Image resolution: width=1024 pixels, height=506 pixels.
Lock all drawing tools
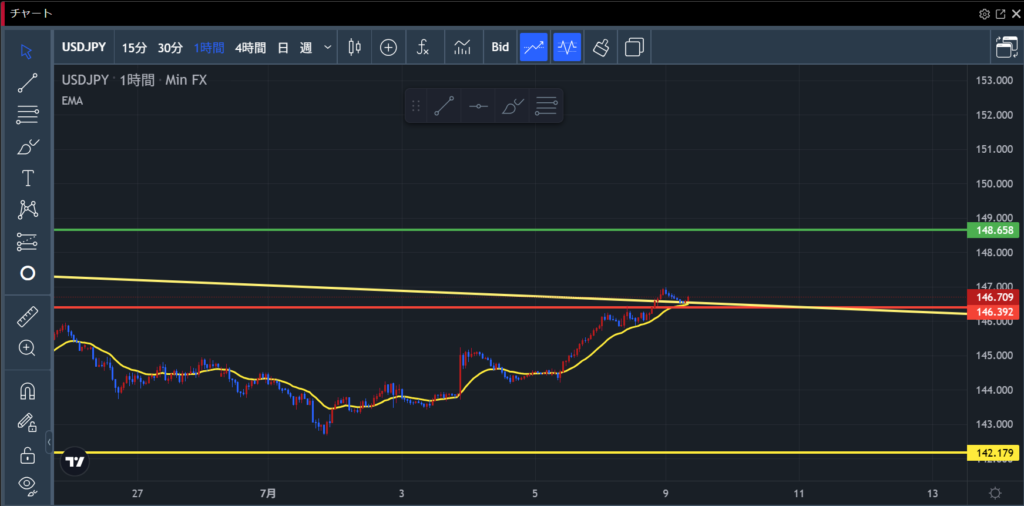tap(27, 454)
